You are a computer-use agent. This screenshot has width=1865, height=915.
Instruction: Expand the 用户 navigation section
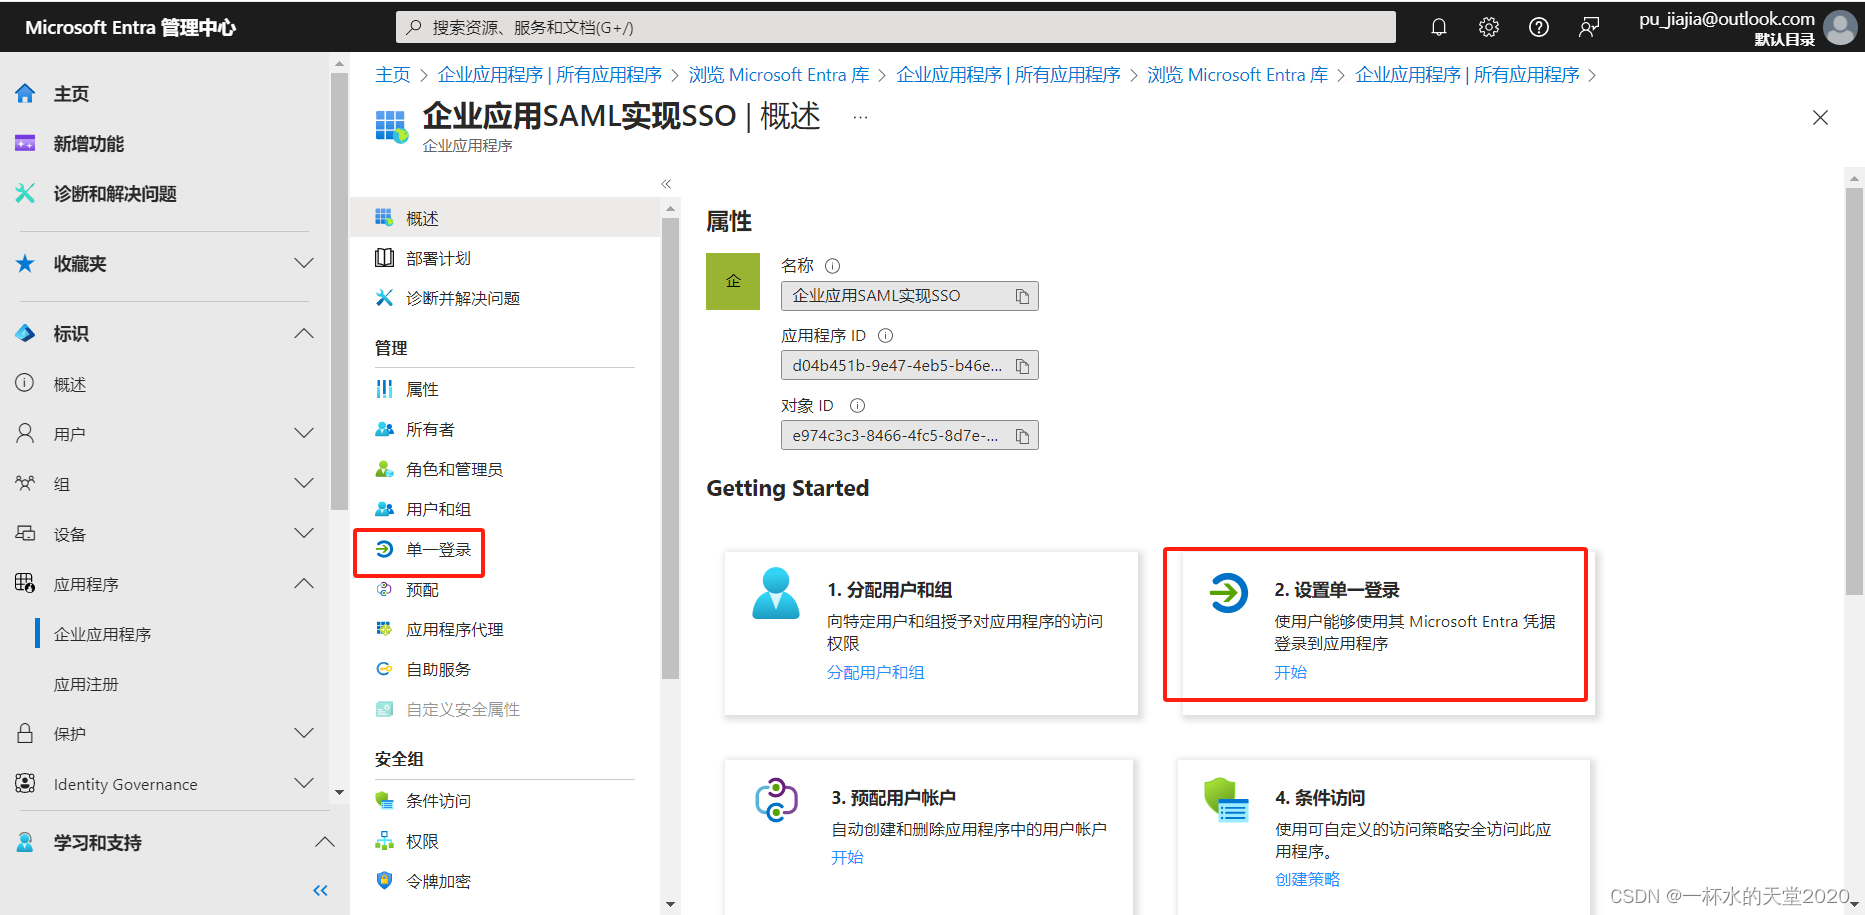303,432
